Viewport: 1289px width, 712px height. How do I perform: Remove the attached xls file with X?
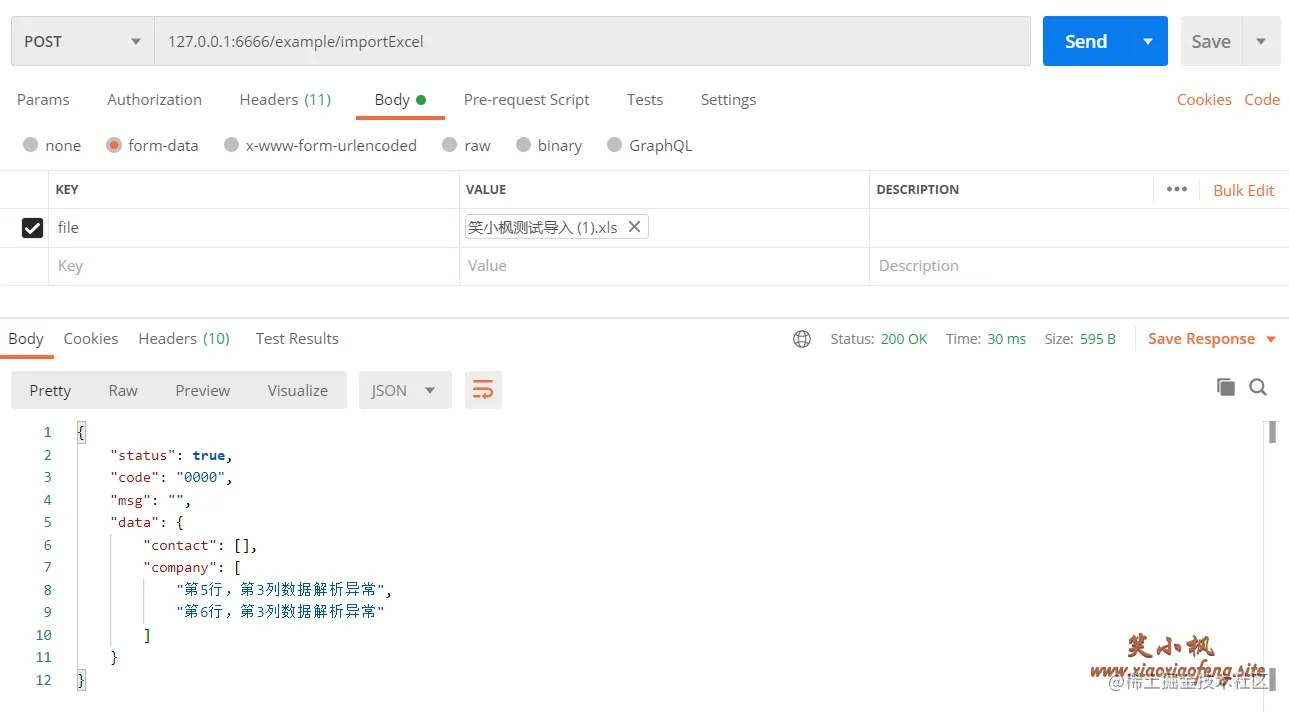(634, 227)
